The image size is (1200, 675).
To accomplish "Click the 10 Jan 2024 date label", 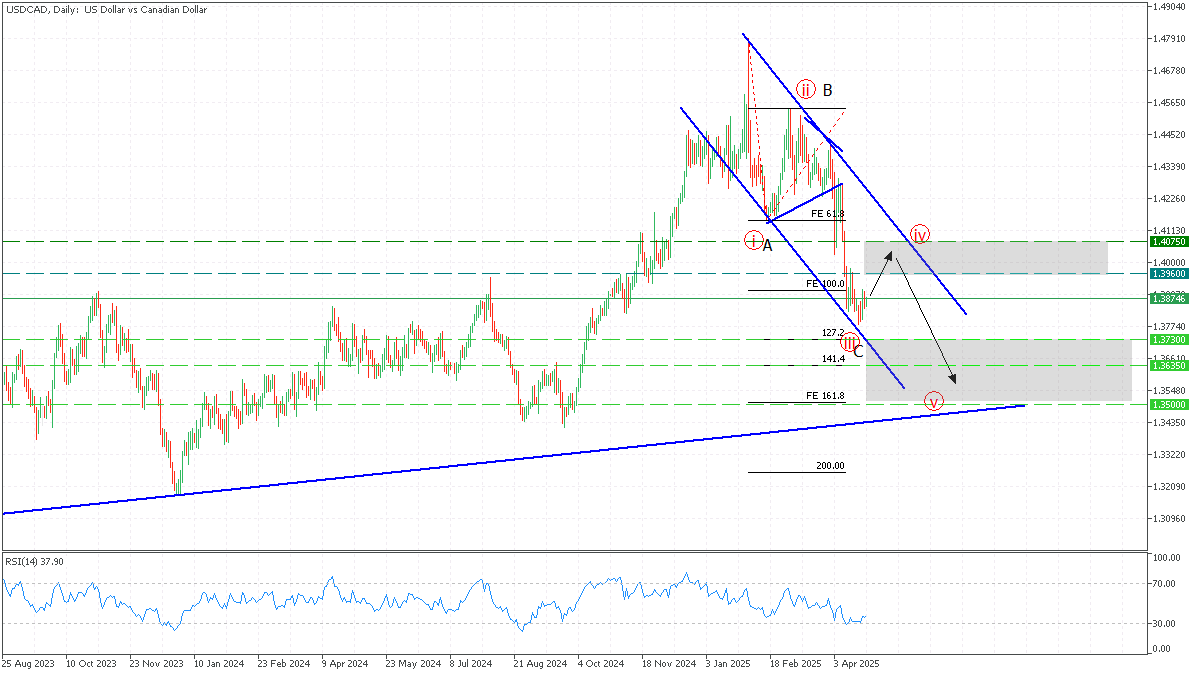I will click(218, 663).
